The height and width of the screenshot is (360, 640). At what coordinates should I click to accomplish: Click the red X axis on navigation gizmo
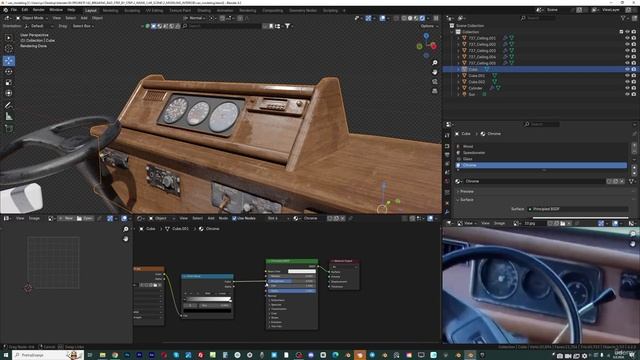pyautogui.click(x=433, y=46)
